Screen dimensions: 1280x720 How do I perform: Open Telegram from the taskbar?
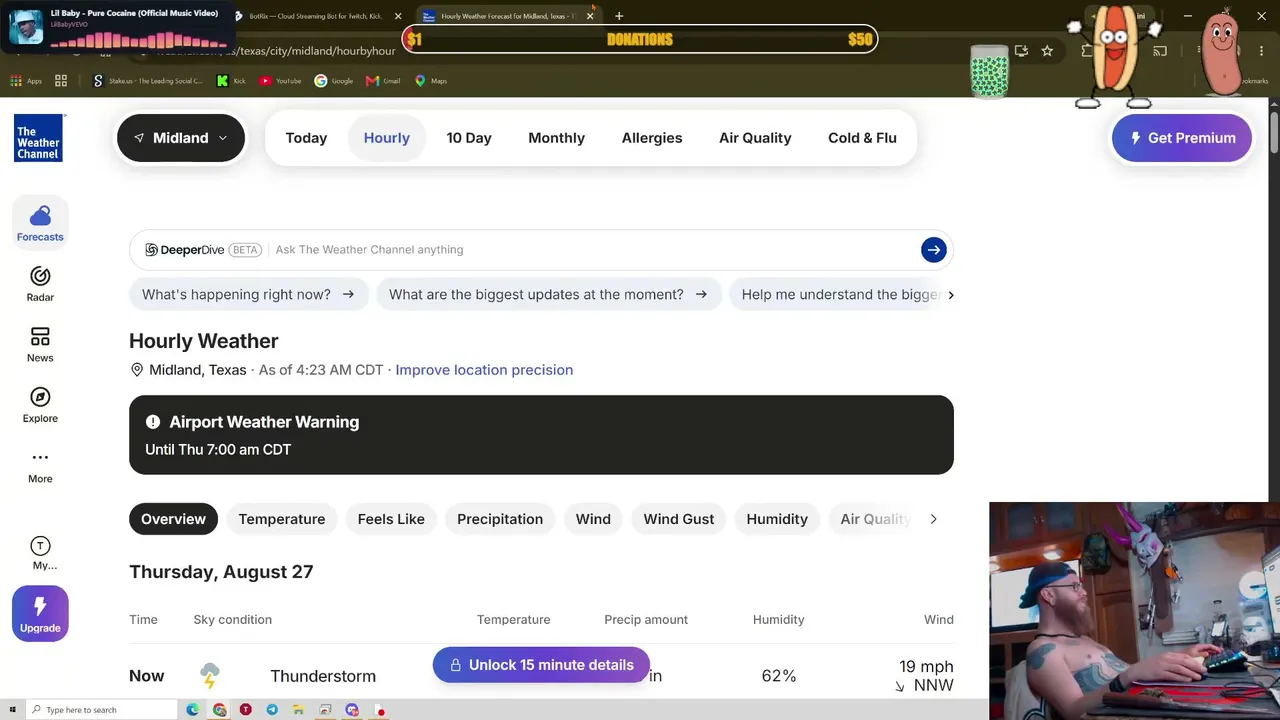click(x=272, y=710)
